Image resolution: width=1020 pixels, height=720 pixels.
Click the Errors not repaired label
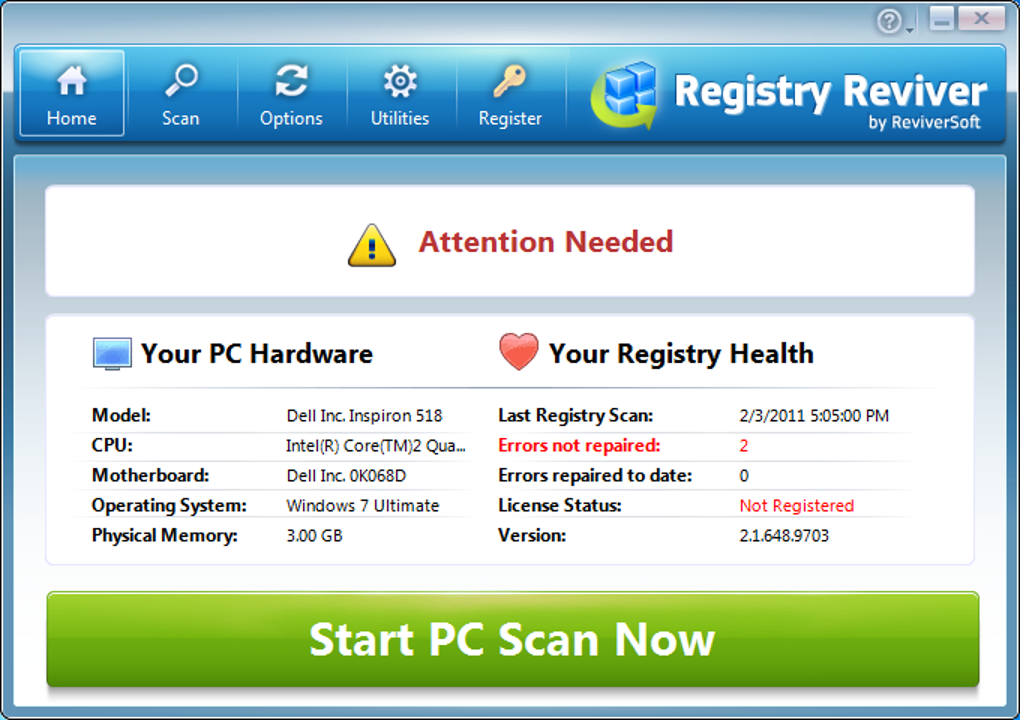(x=579, y=446)
